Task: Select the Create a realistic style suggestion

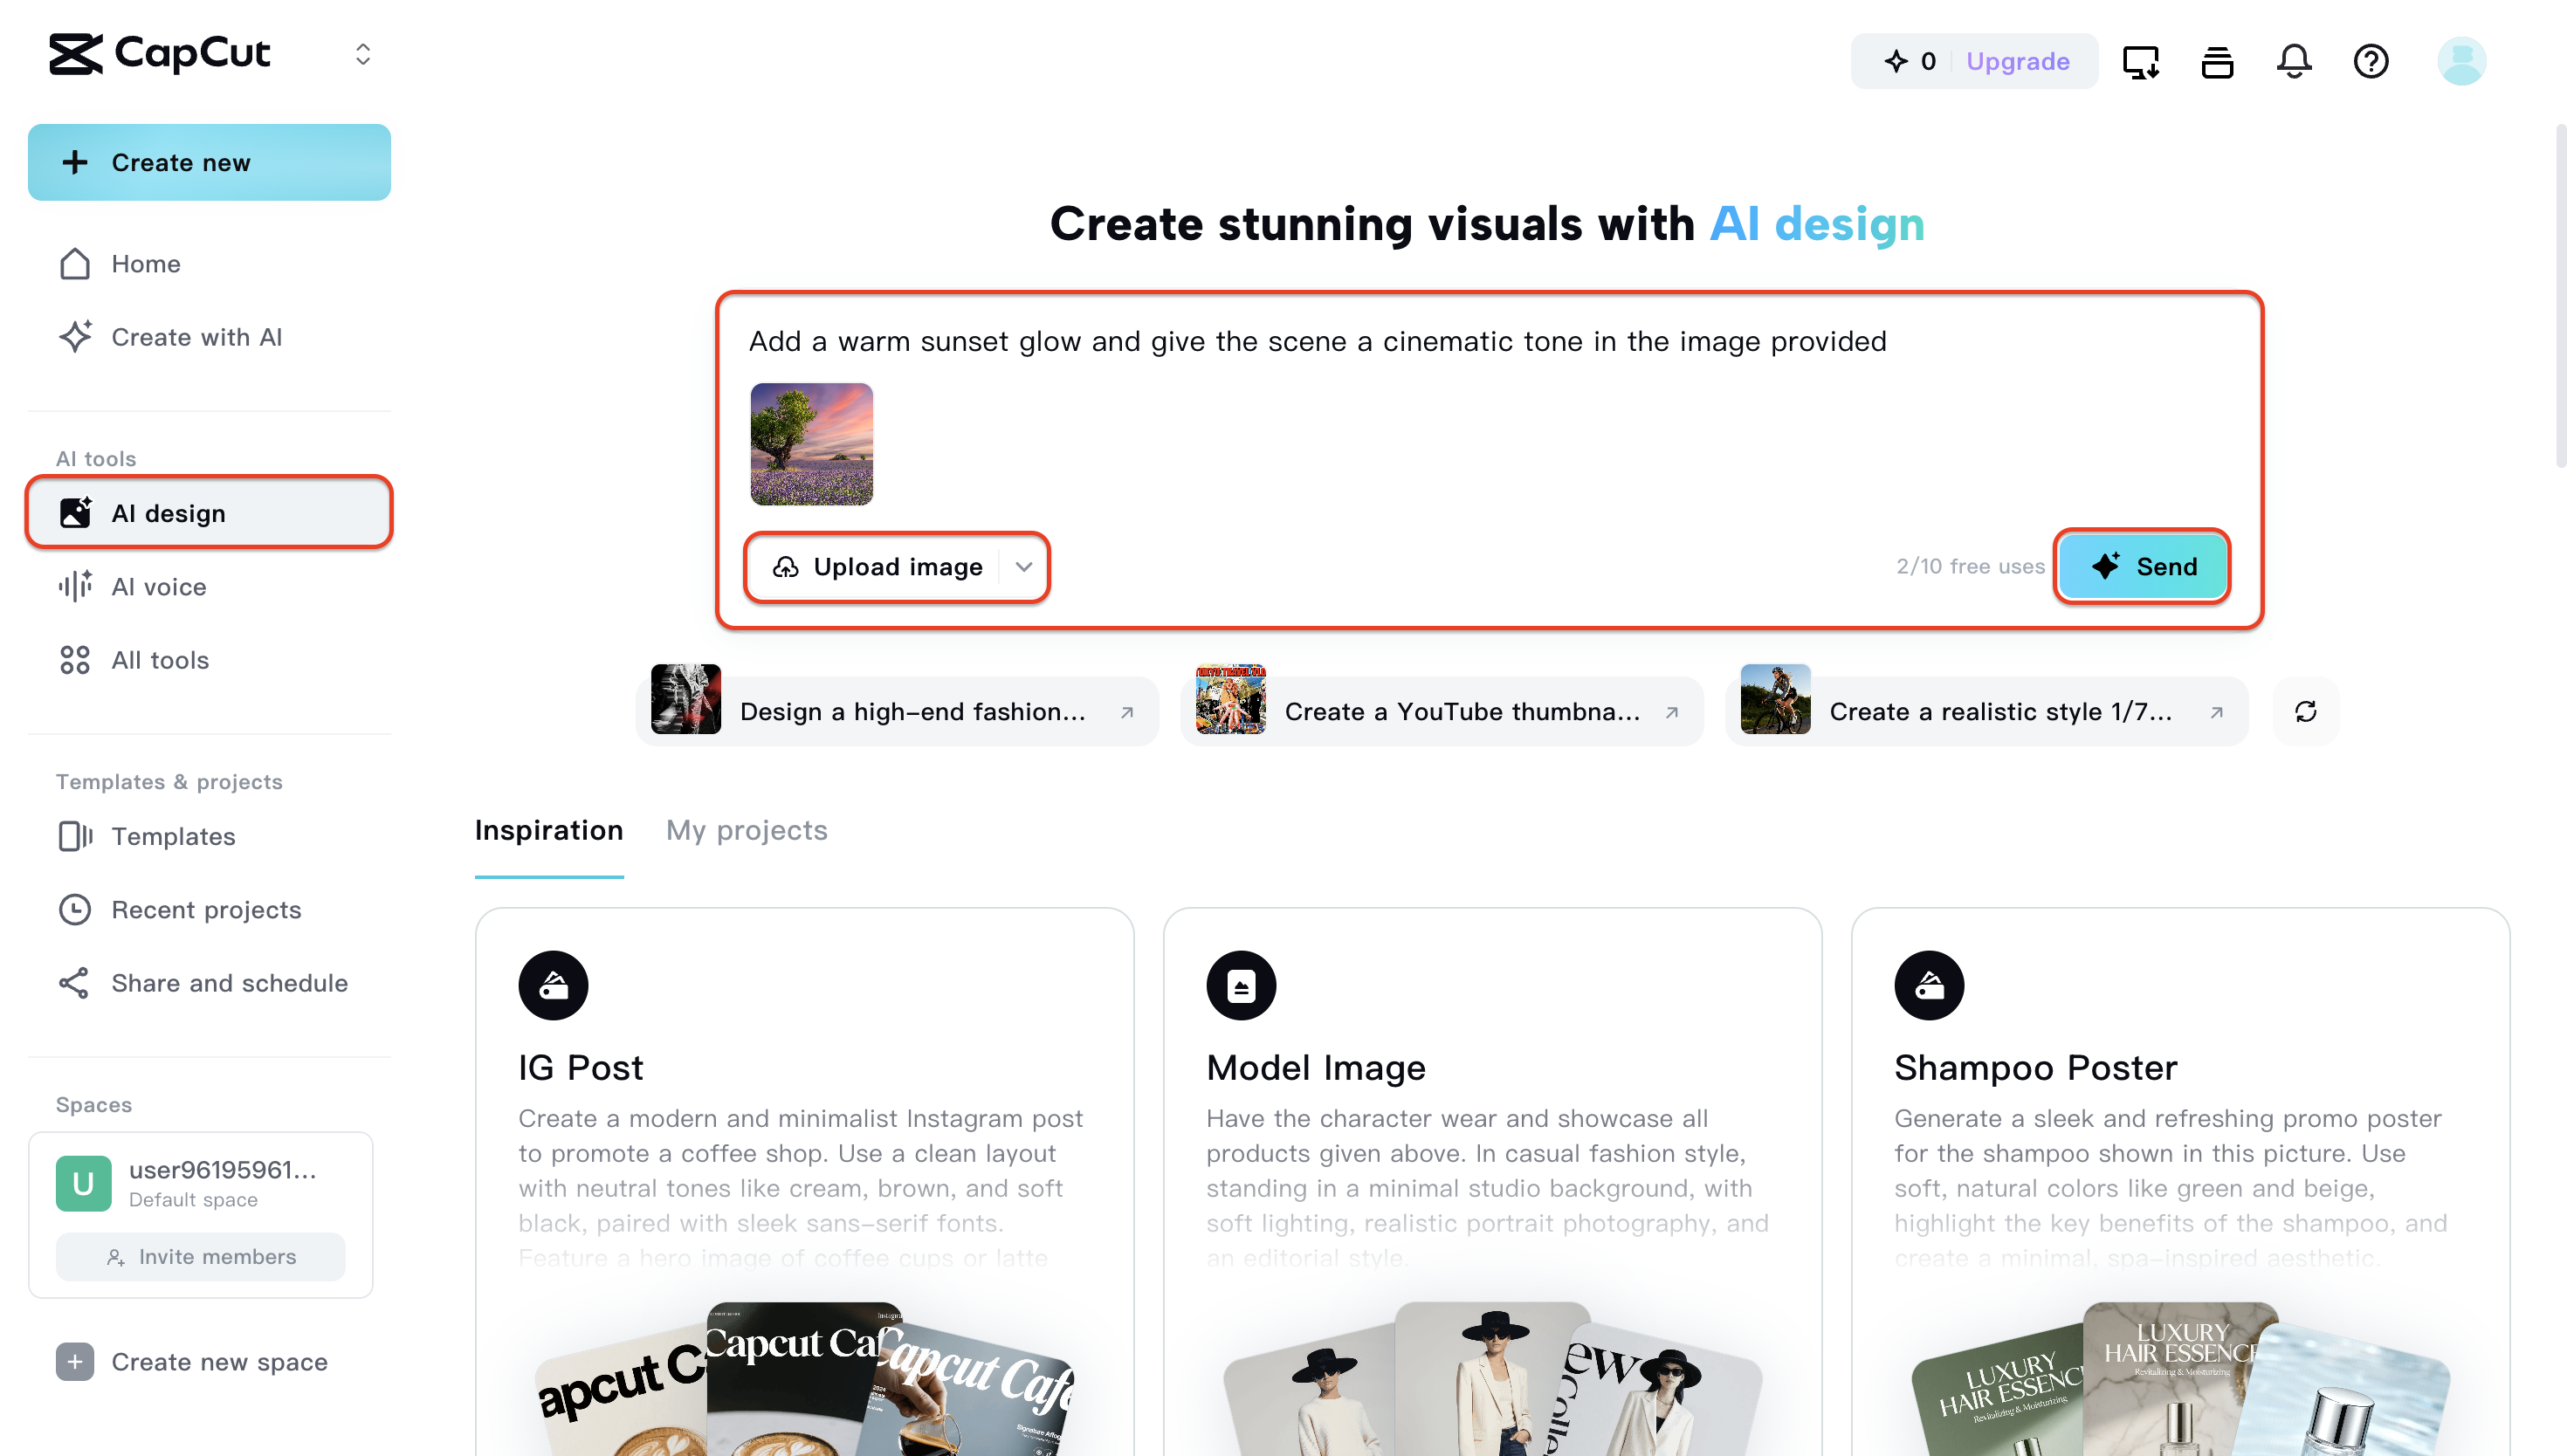Action: [1986, 711]
